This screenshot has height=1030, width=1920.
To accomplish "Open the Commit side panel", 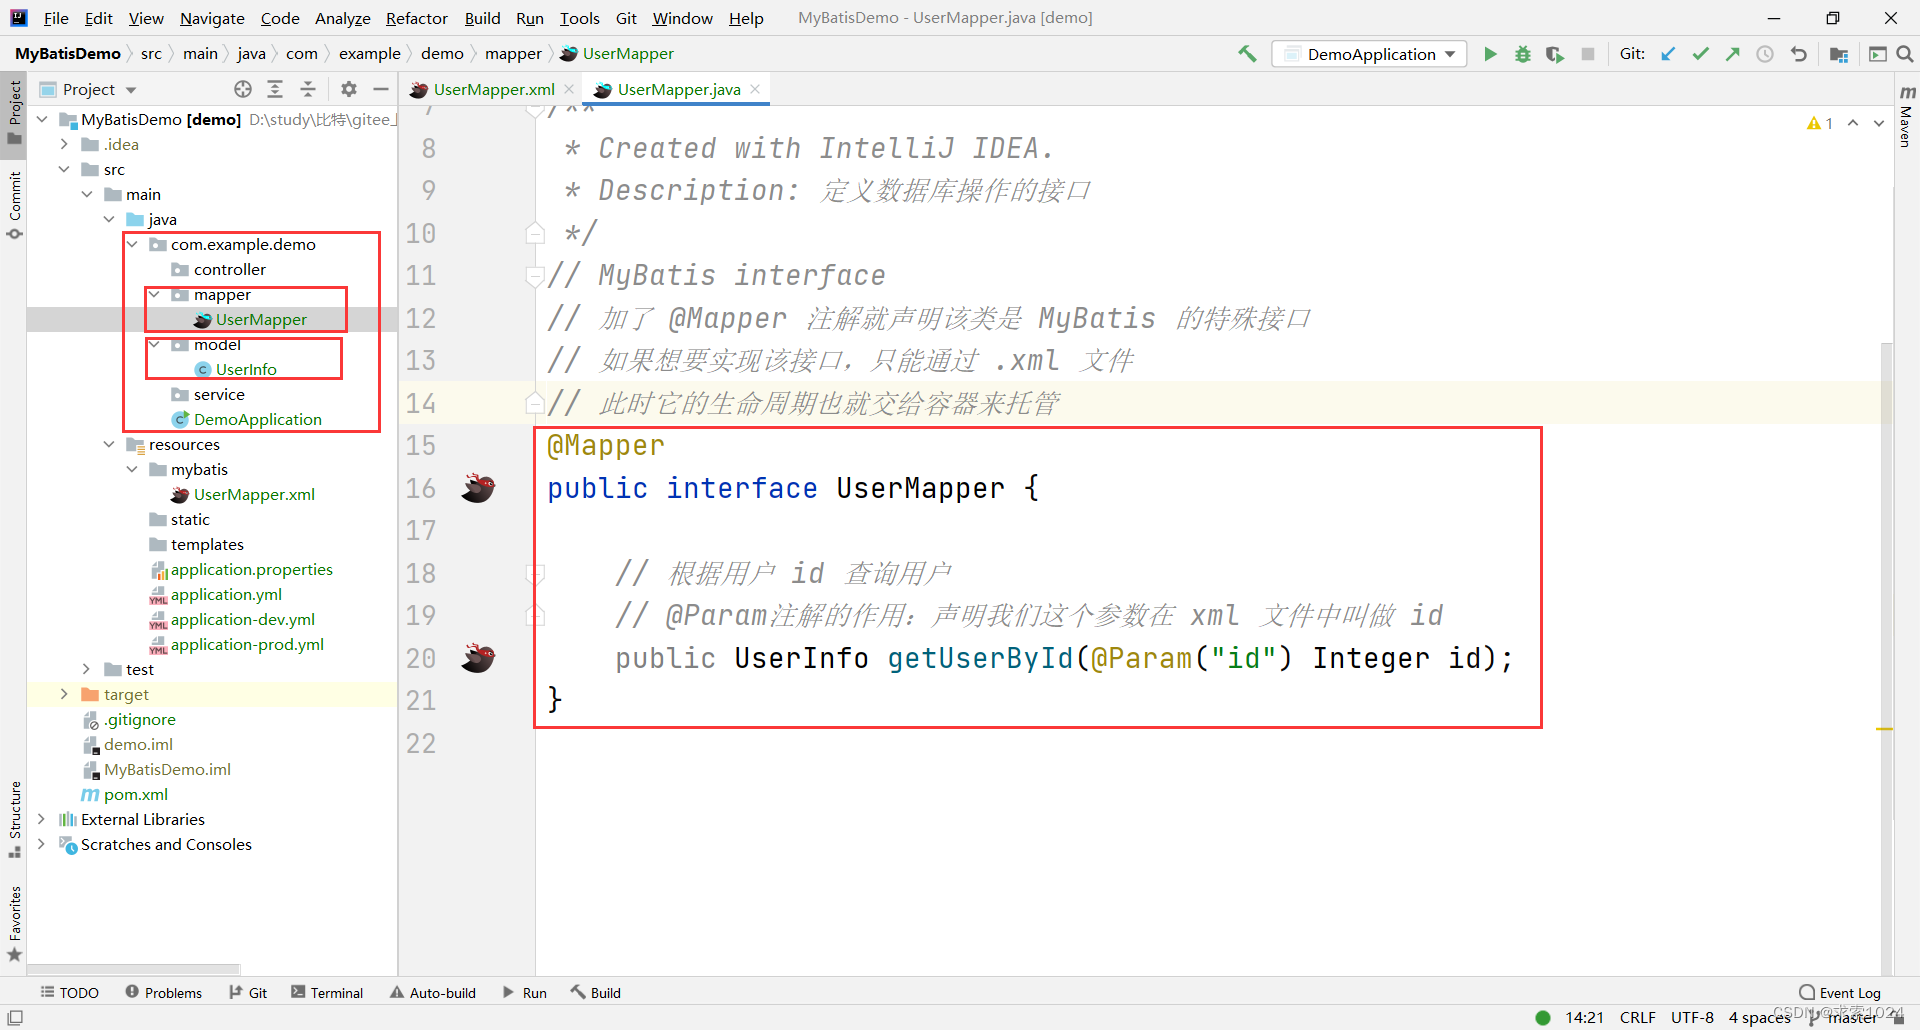I will click(15, 206).
